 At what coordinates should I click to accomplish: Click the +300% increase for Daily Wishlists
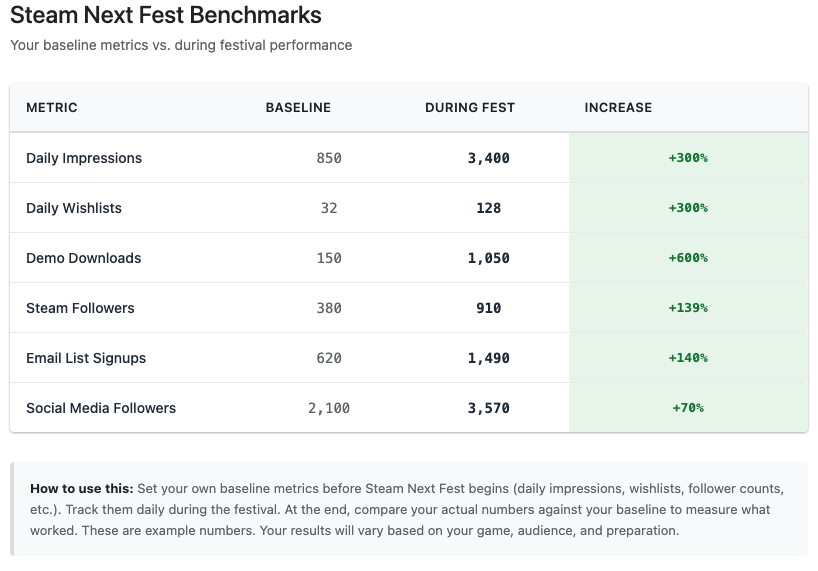[x=688, y=208]
